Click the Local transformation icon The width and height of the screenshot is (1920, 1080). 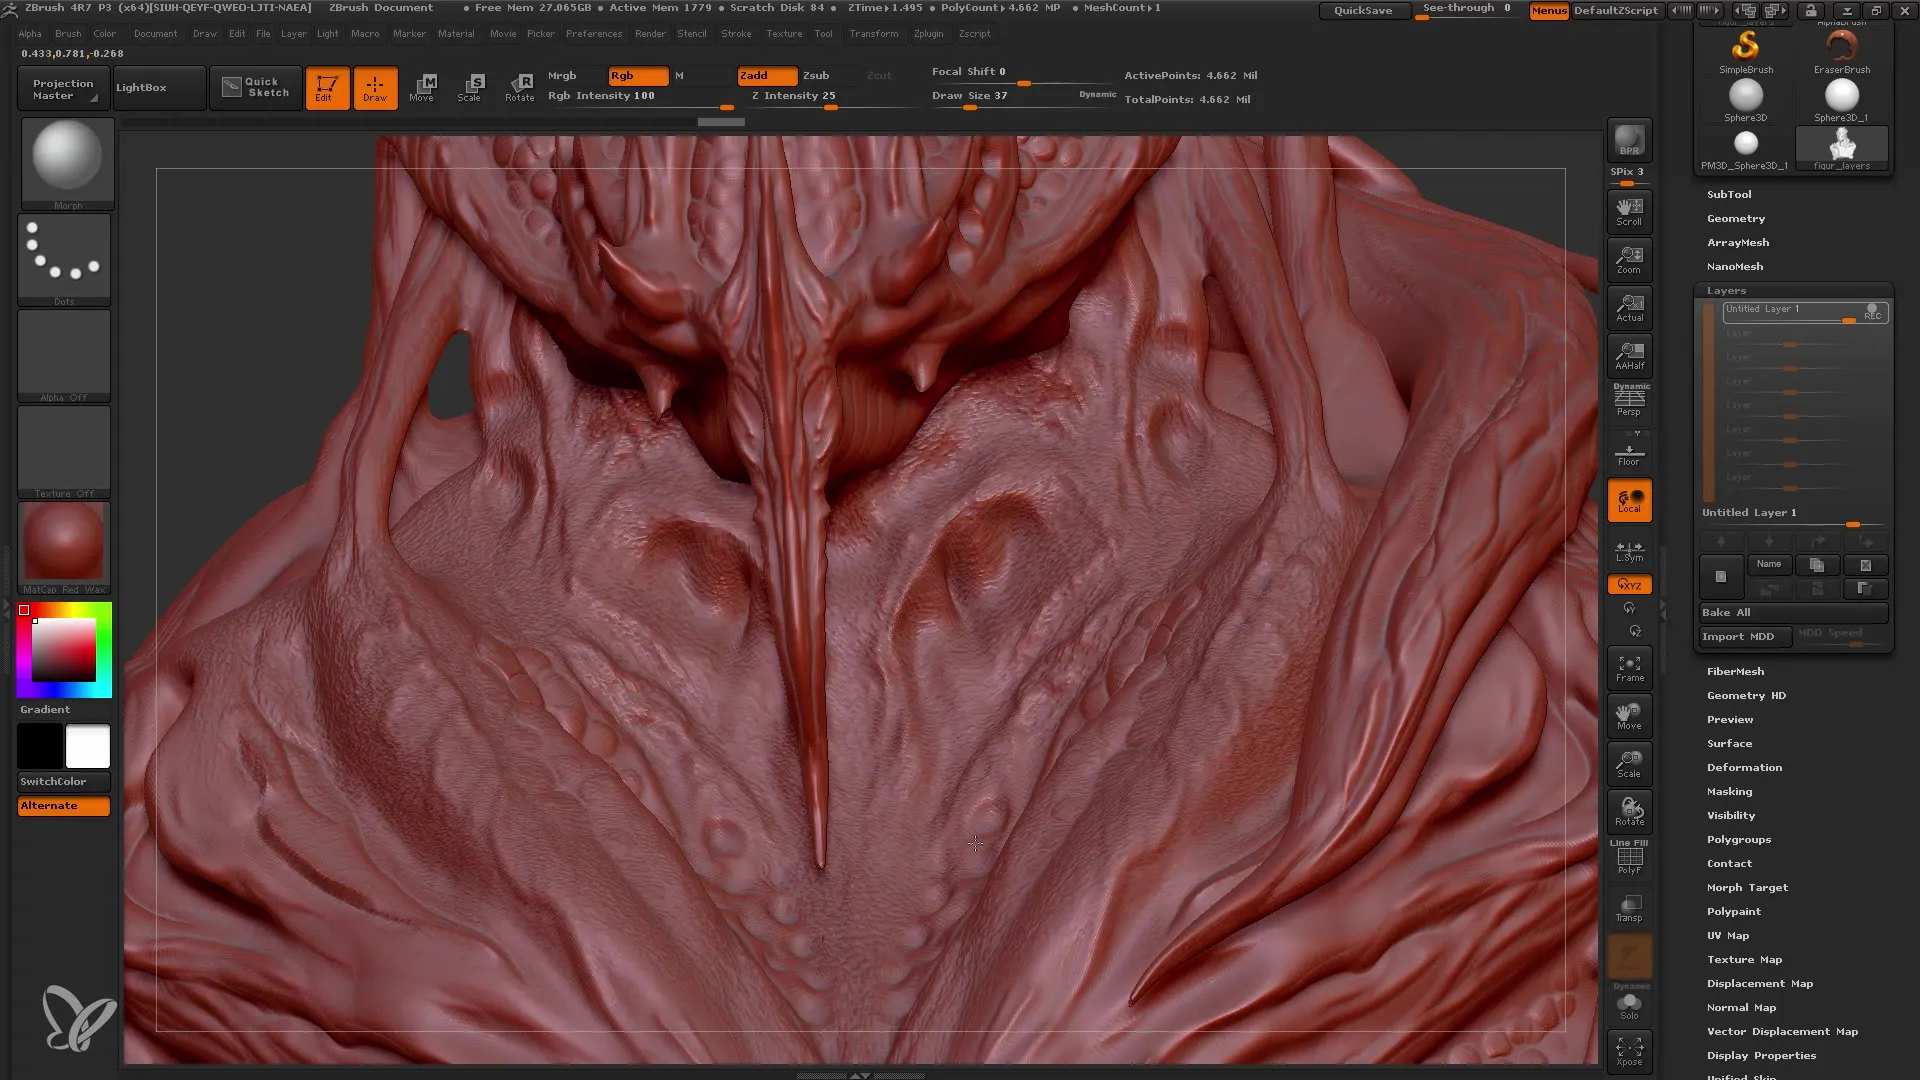coord(1629,502)
